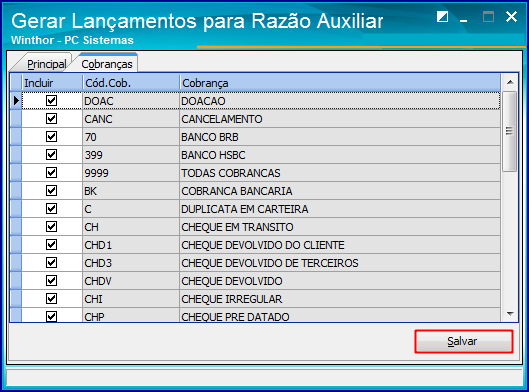Click the COBRANCA BANCARIA cell
This screenshot has height=392, width=529.
click(x=340, y=191)
